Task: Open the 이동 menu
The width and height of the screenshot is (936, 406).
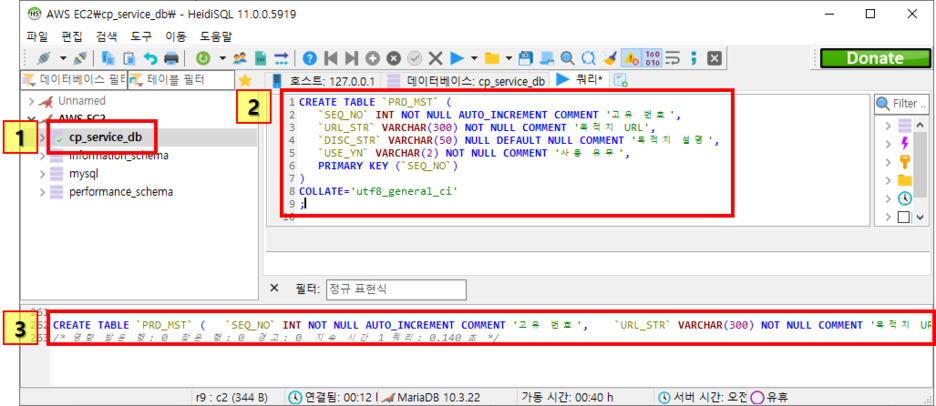Action: tap(176, 36)
